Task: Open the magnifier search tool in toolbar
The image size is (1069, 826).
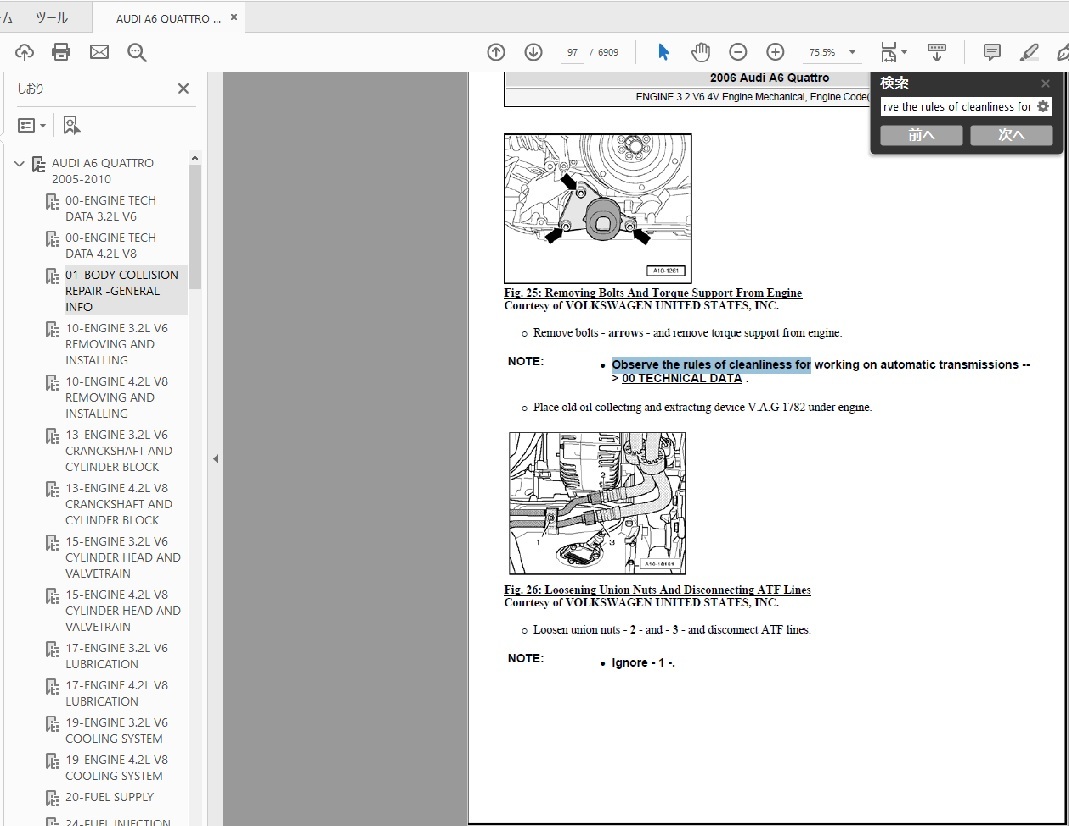Action: point(137,52)
